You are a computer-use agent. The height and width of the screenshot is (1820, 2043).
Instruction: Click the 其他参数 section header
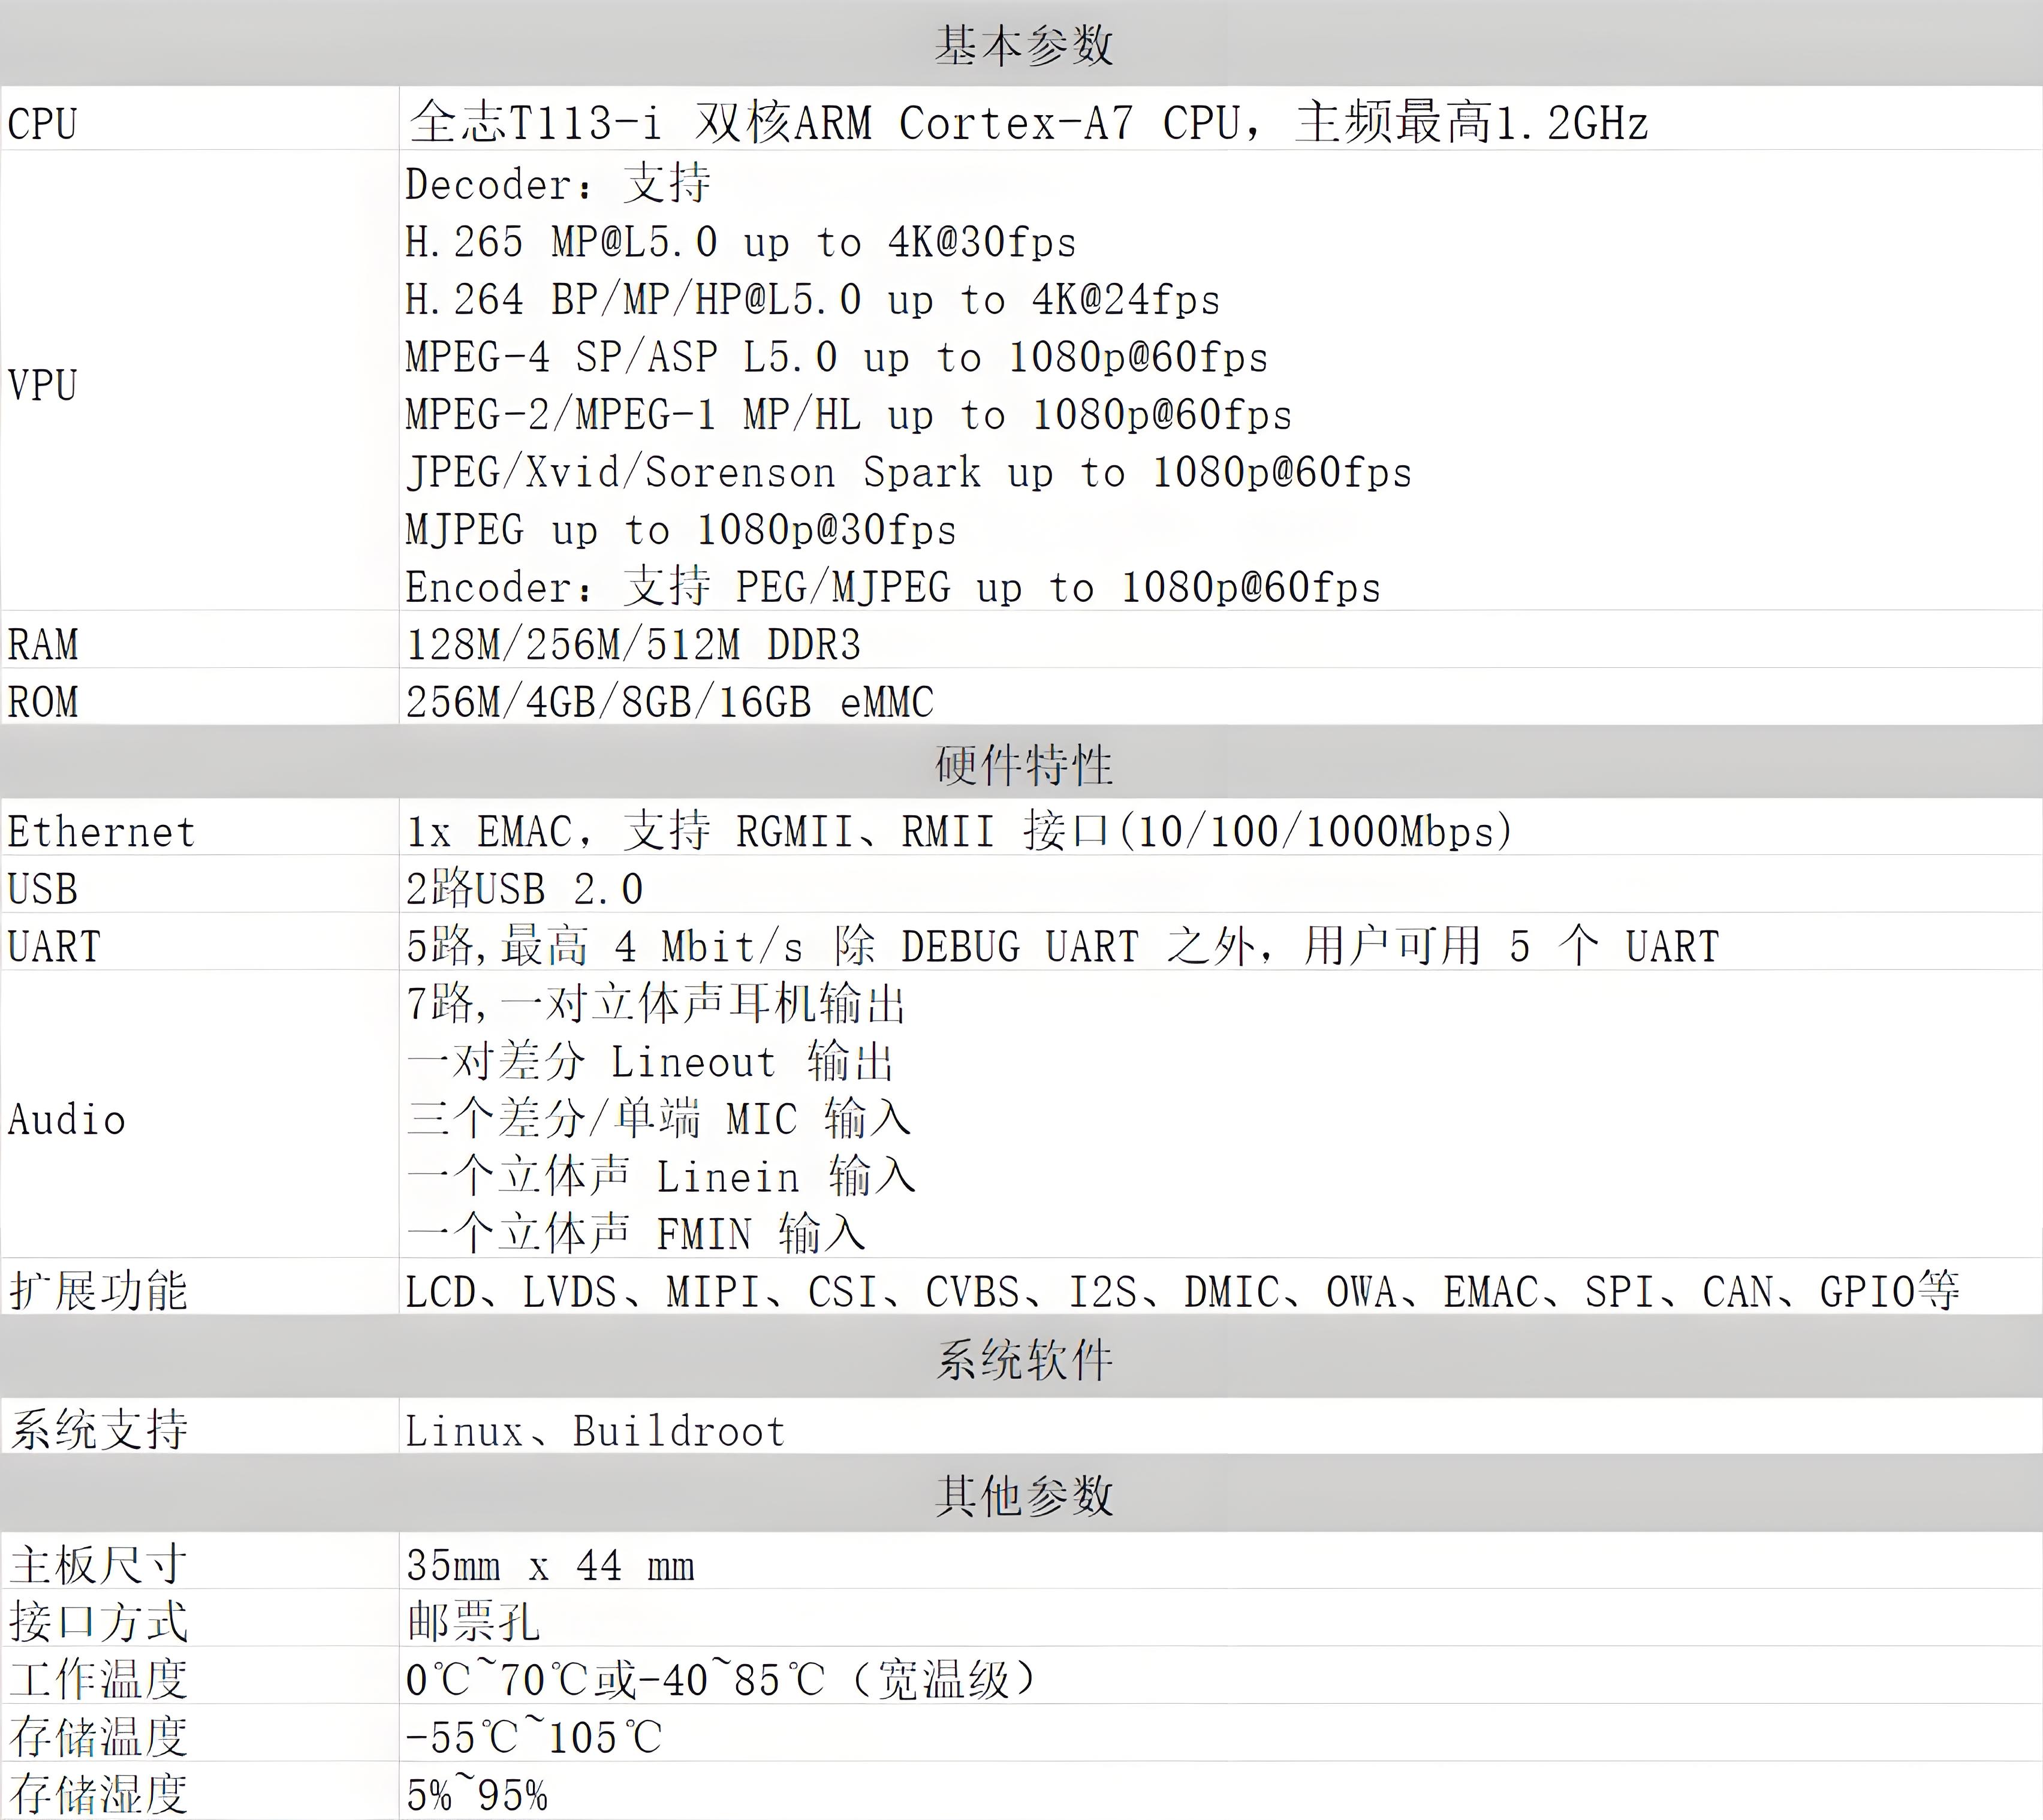click(x=1023, y=1497)
